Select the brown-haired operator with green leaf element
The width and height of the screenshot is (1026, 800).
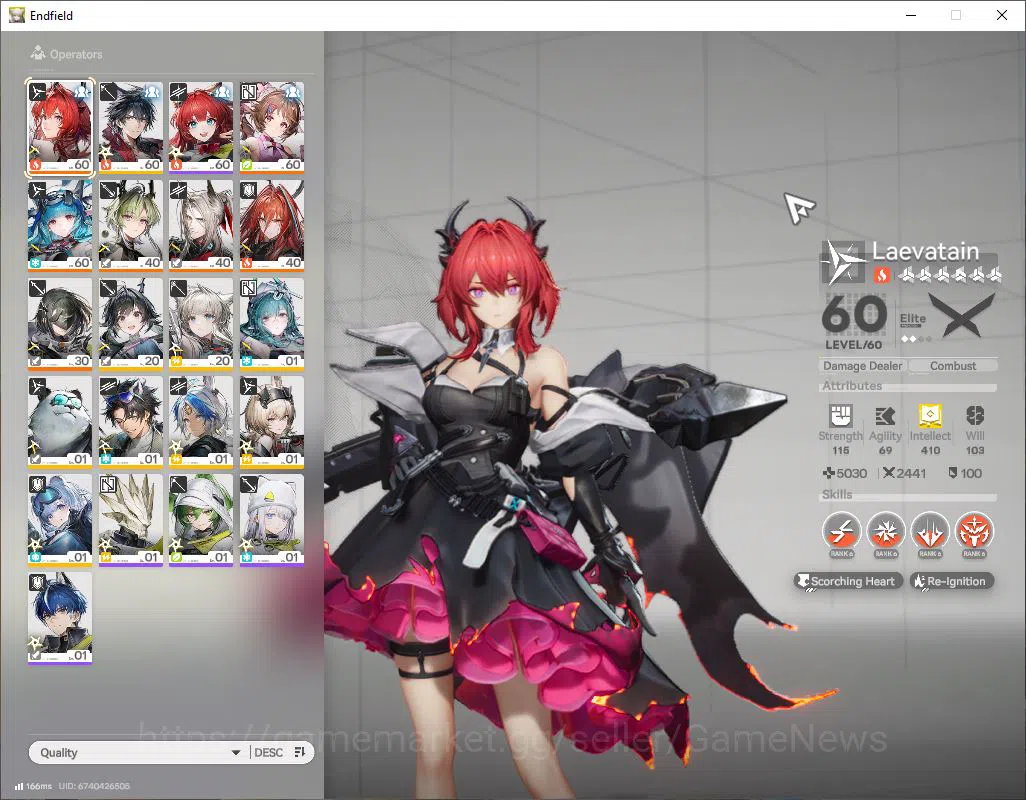pos(272,128)
